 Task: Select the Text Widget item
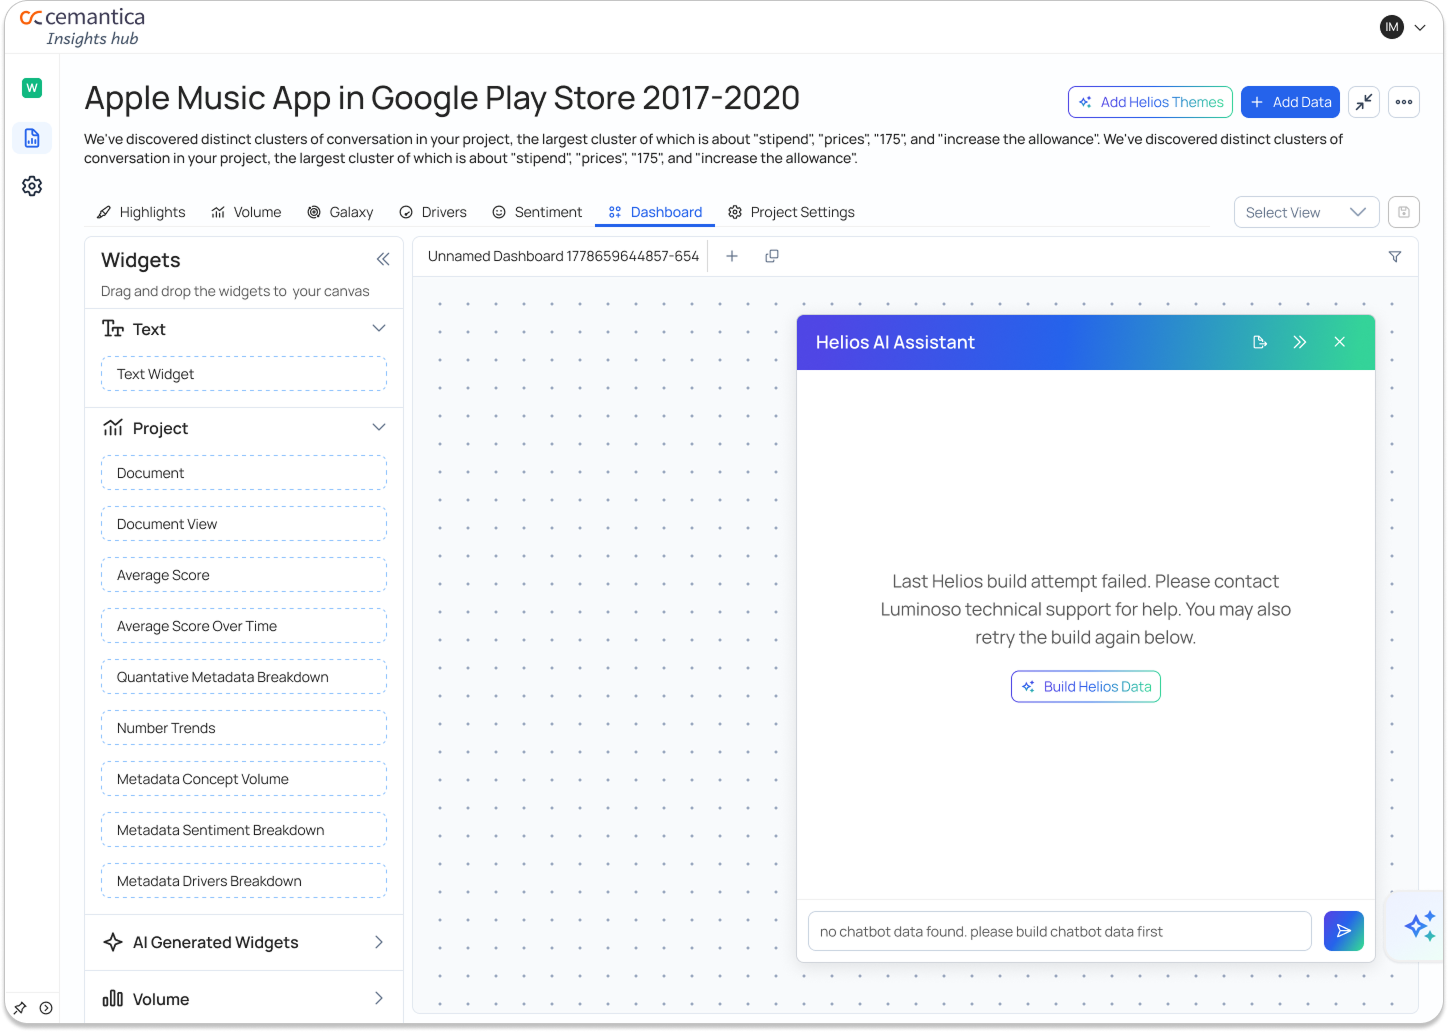tap(244, 374)
